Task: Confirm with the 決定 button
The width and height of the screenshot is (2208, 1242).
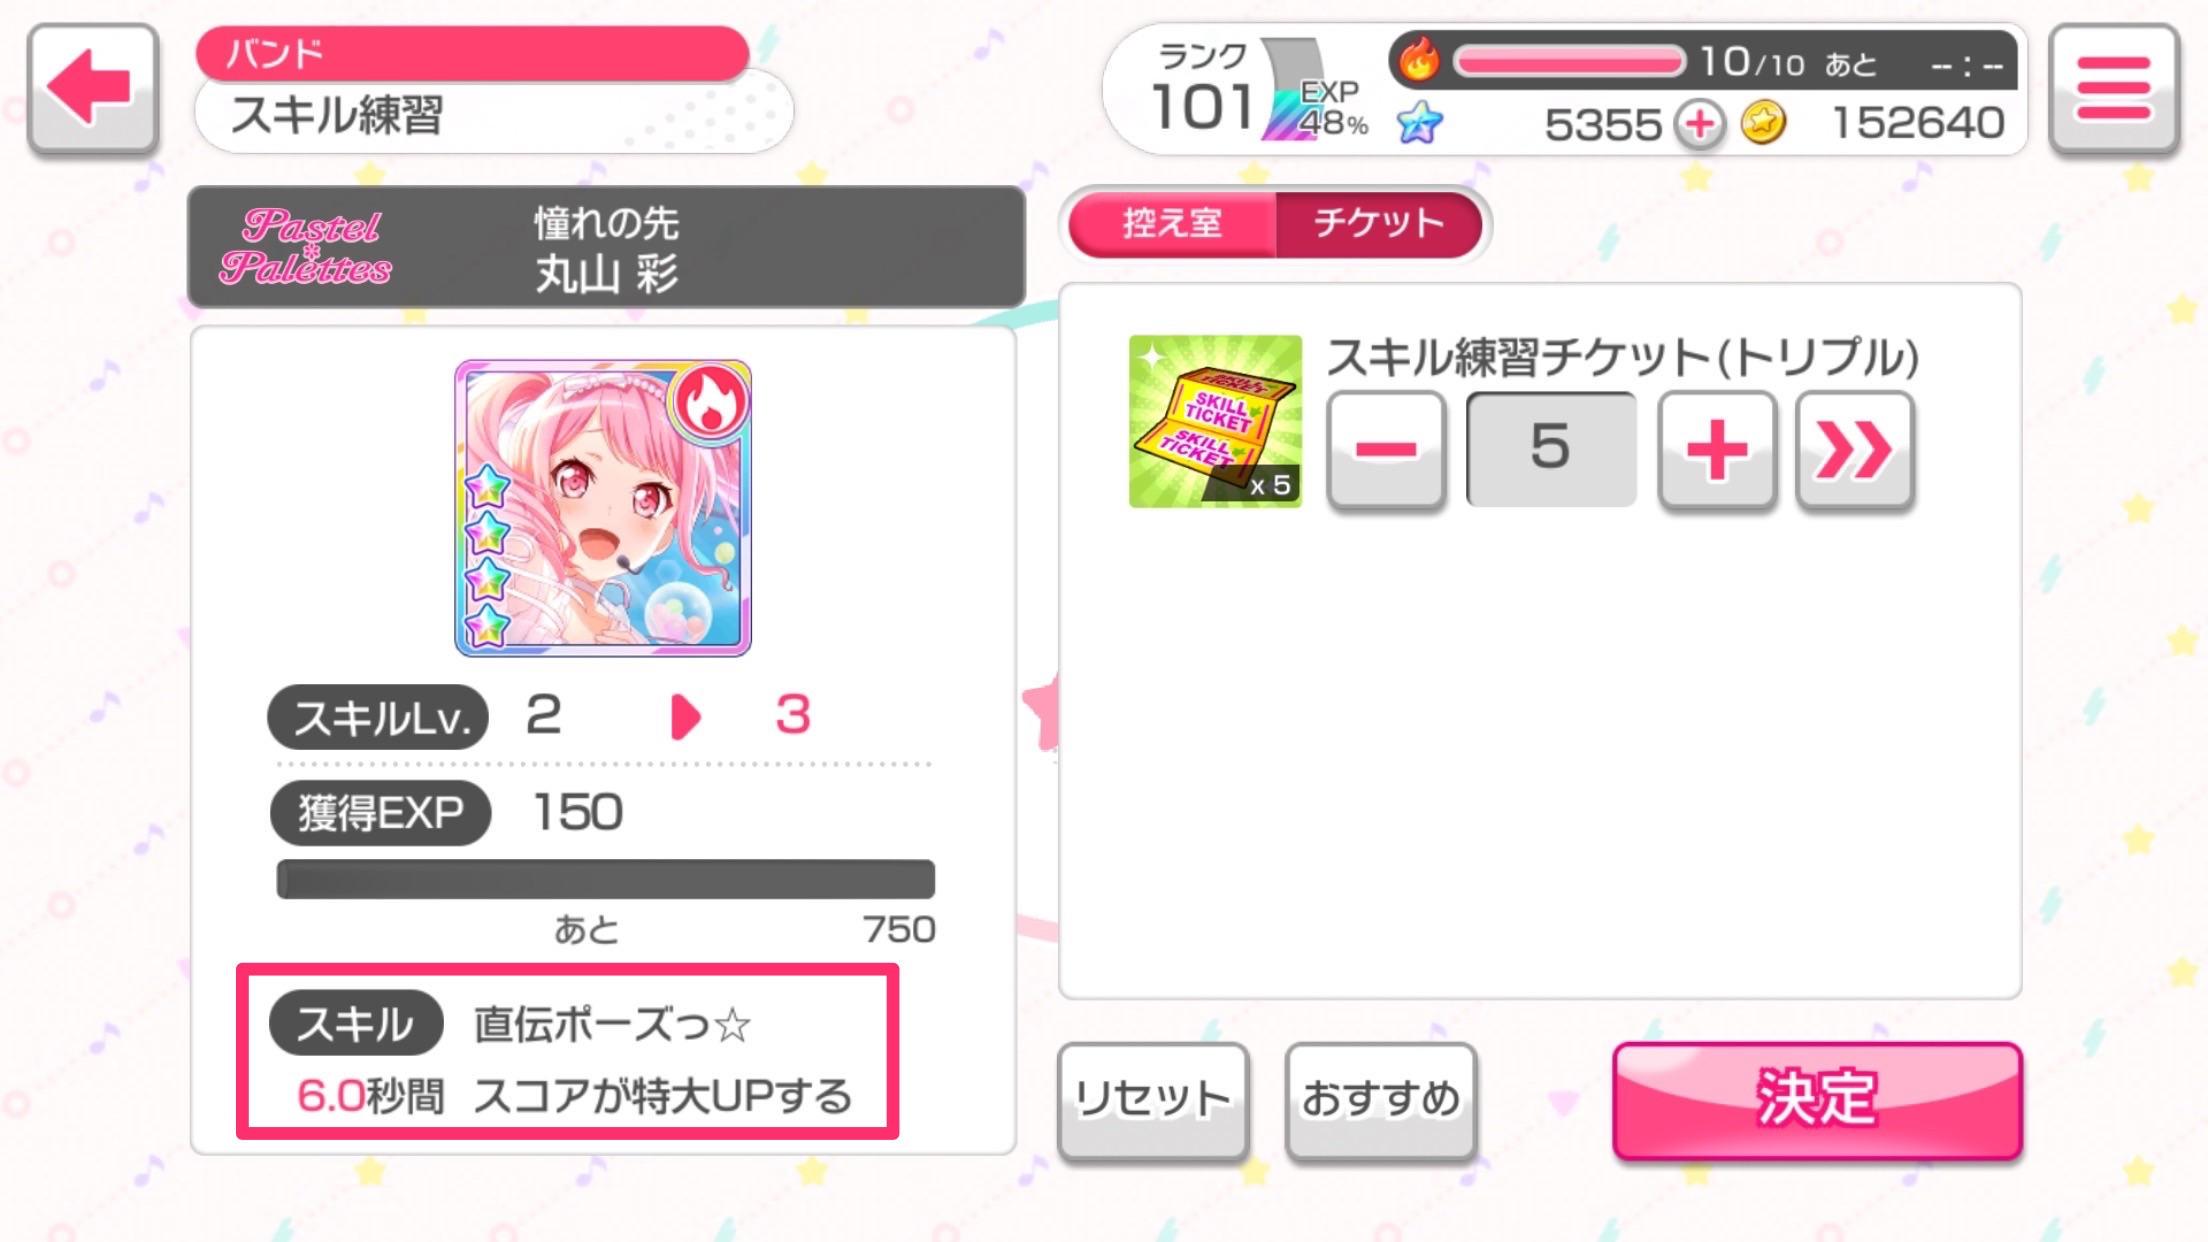Action: [1817, 1100]
